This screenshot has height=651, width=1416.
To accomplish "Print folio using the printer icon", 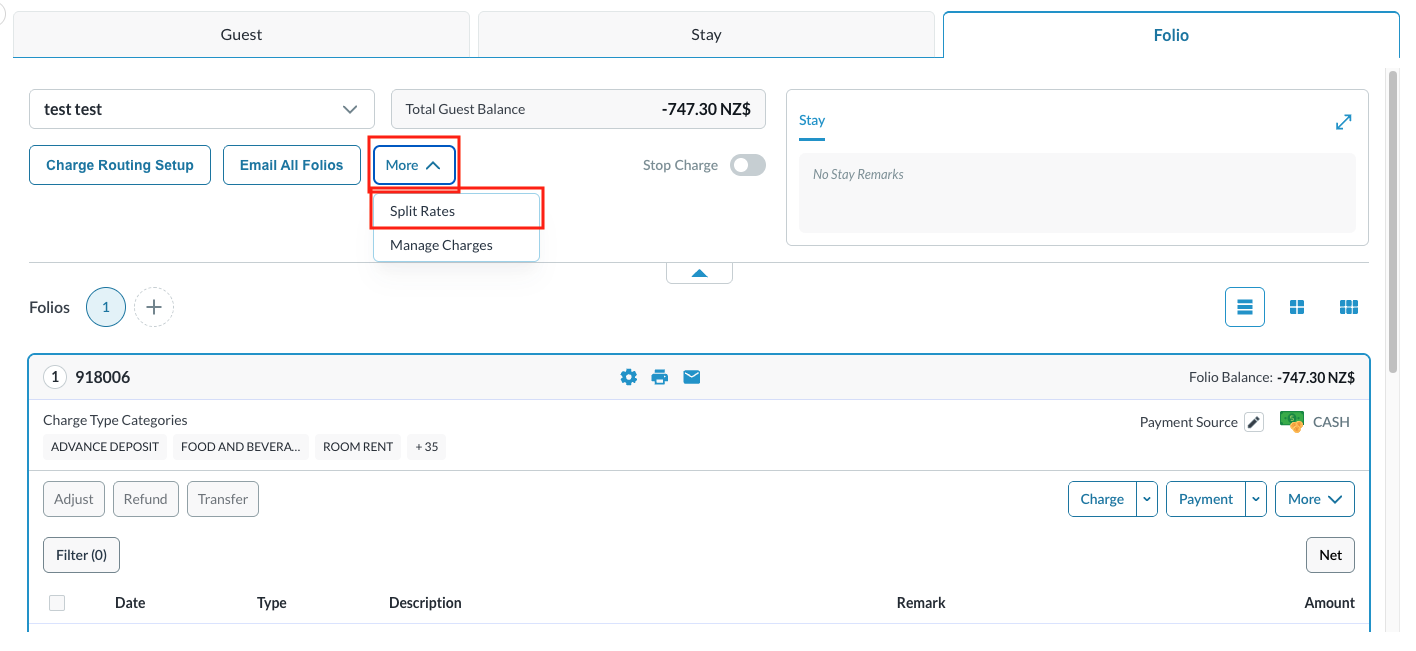I will tap(659, 377).
